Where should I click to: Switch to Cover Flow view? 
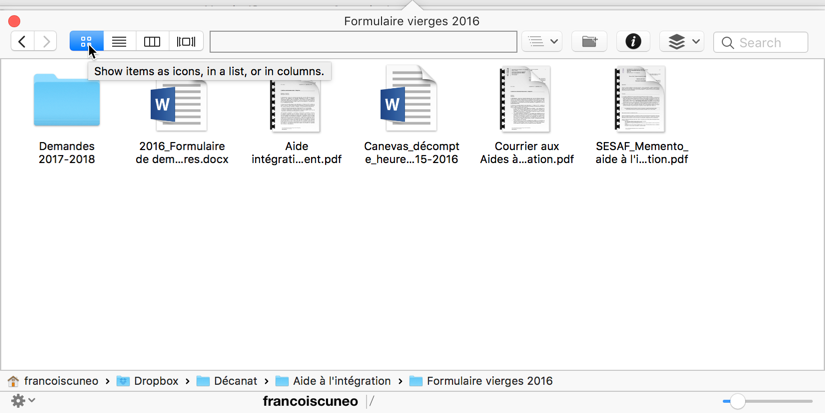186,42
